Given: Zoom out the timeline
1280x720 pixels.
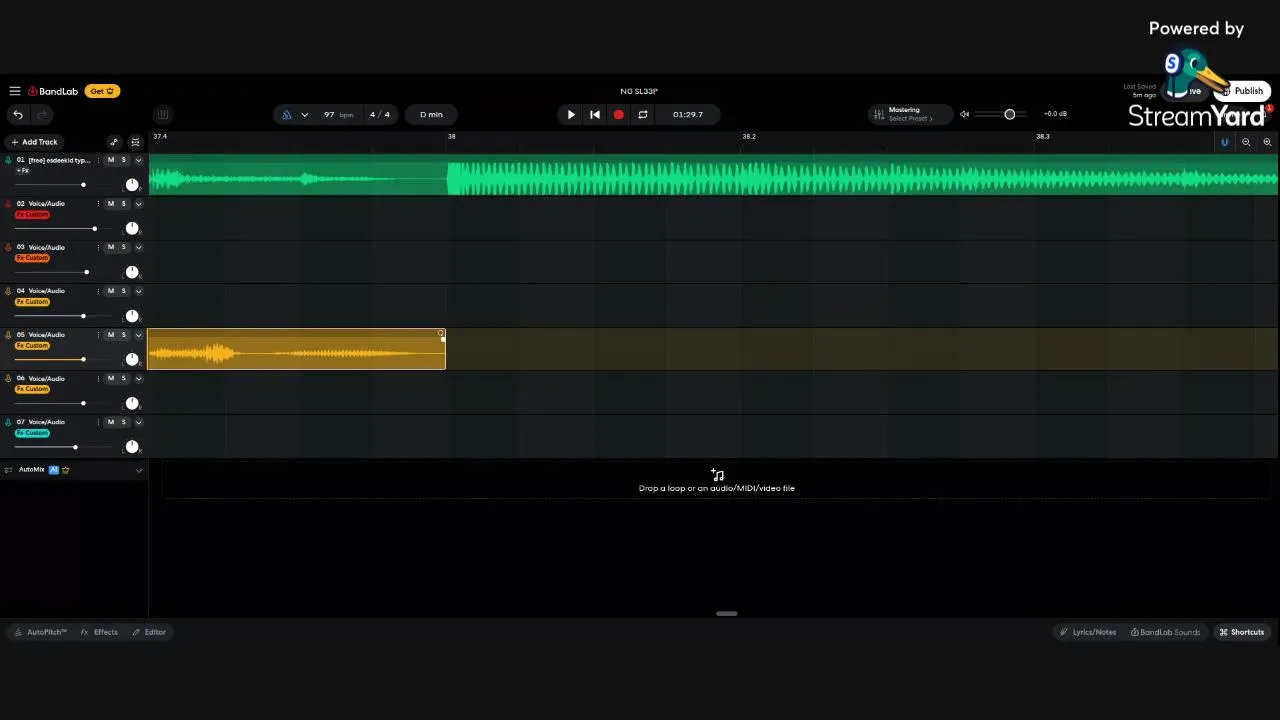Looking at the screenshot, I should coord(1246,142).
